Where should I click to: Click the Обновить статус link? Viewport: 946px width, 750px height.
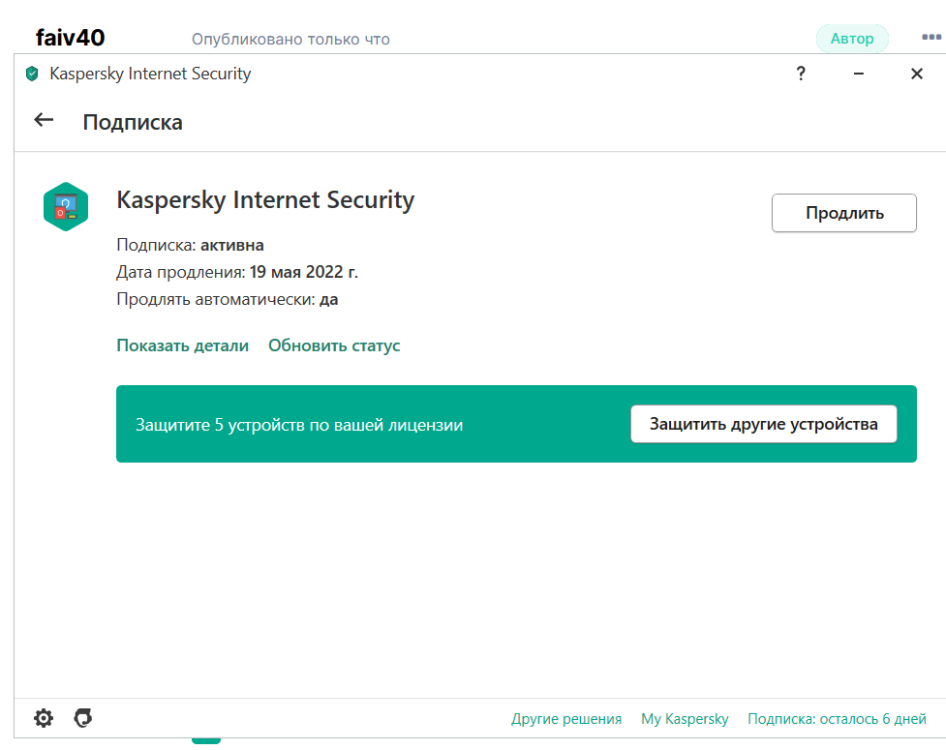(334, 346)
